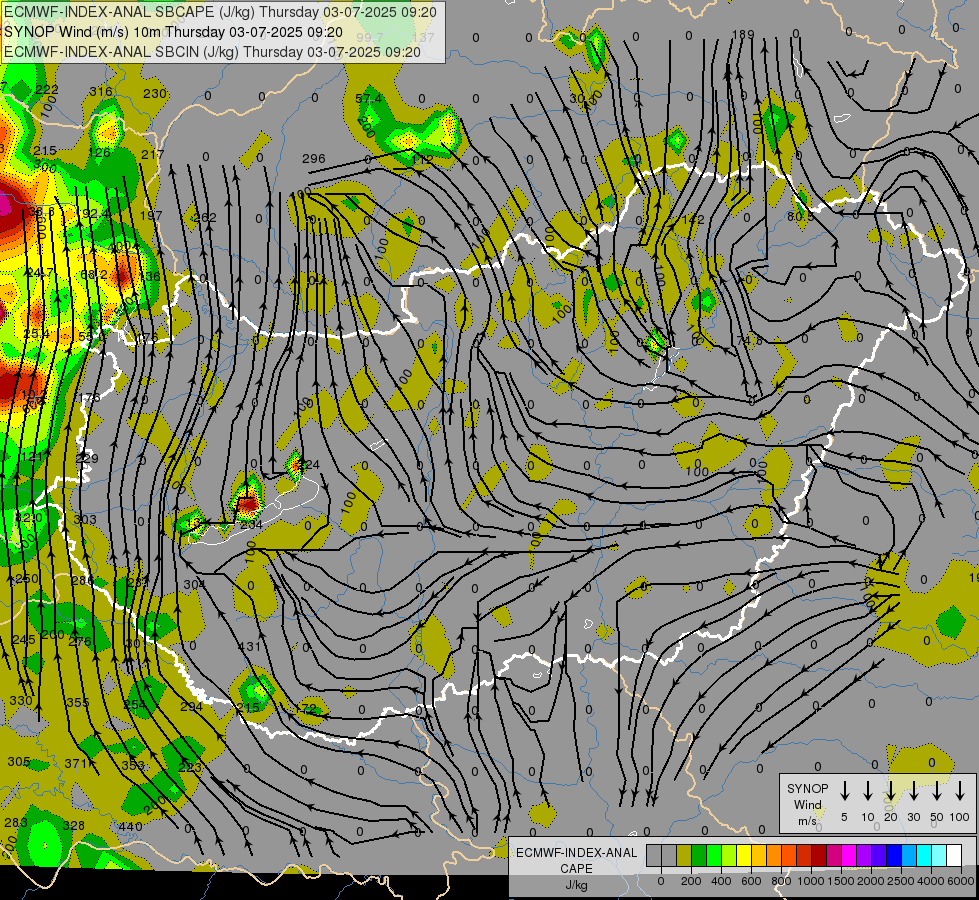
Task: Click the ECMWF-INDEX-ANAL legend label
Action: (576, 853)
